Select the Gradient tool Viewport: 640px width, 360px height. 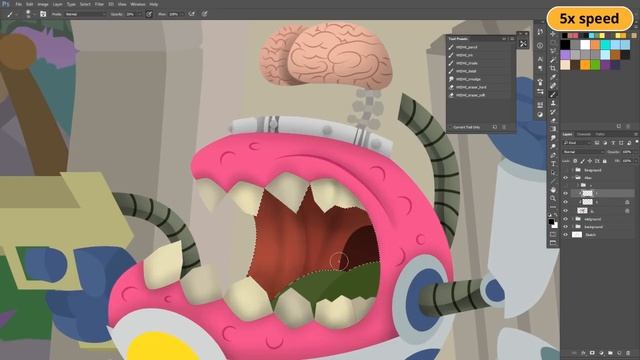[553, 129]
